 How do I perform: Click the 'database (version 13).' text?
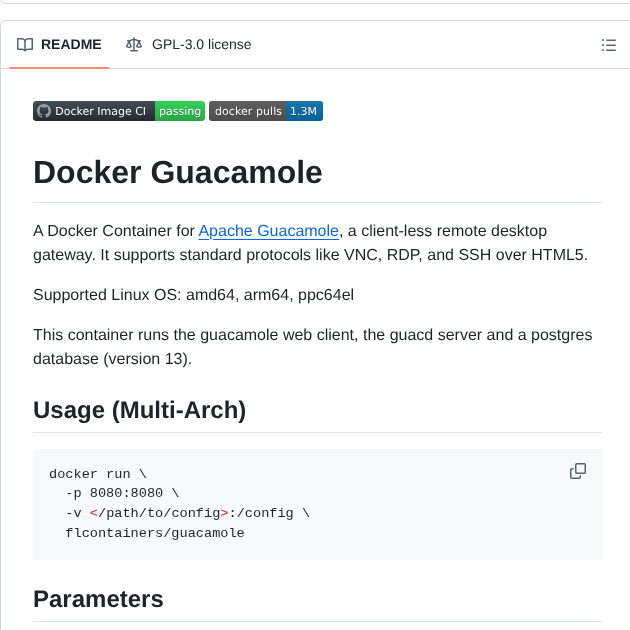click(112, 359)
